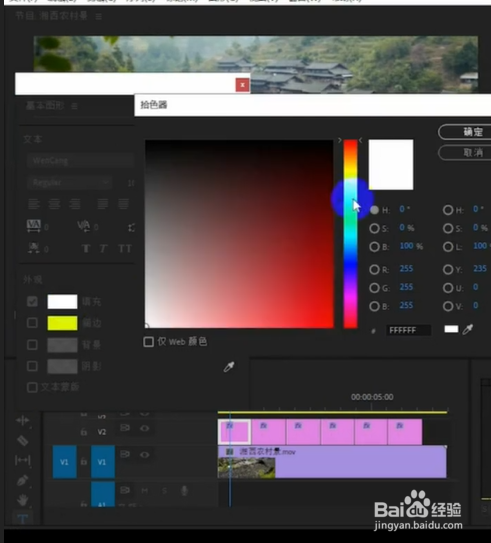The height and width of the screenshot is (543, 491).
Task: Align text right in the 文本 section
Action: point(75,204)
